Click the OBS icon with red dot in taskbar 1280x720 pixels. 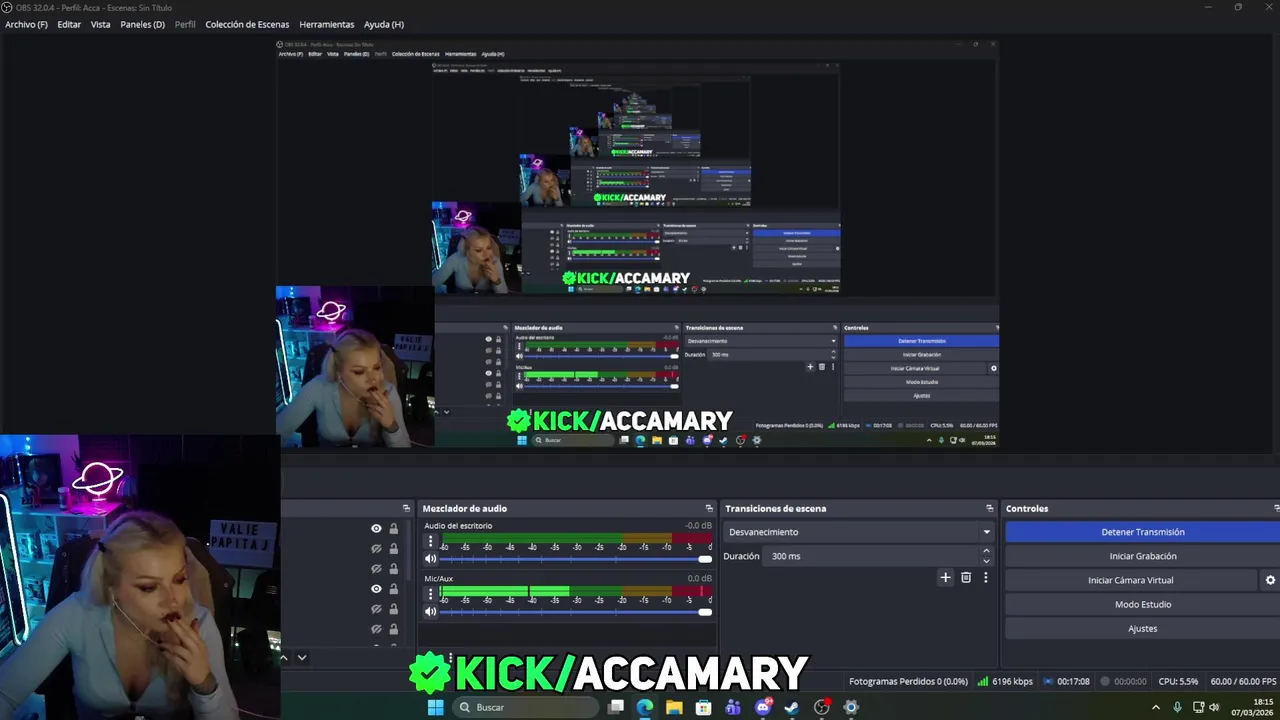tap(822, 707)
